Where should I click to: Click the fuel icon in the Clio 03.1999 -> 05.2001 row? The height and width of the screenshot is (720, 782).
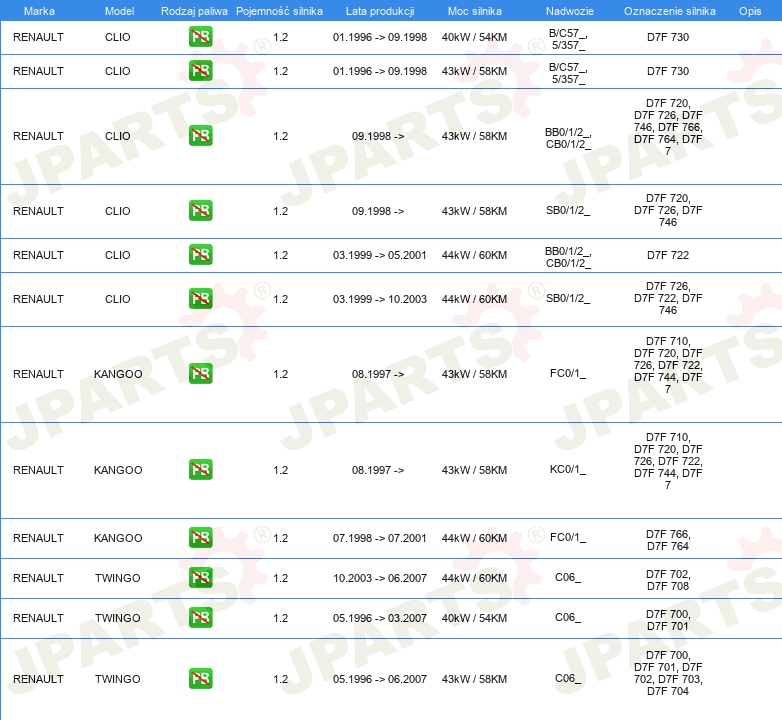pyautogui.click(x=200, y=254)
